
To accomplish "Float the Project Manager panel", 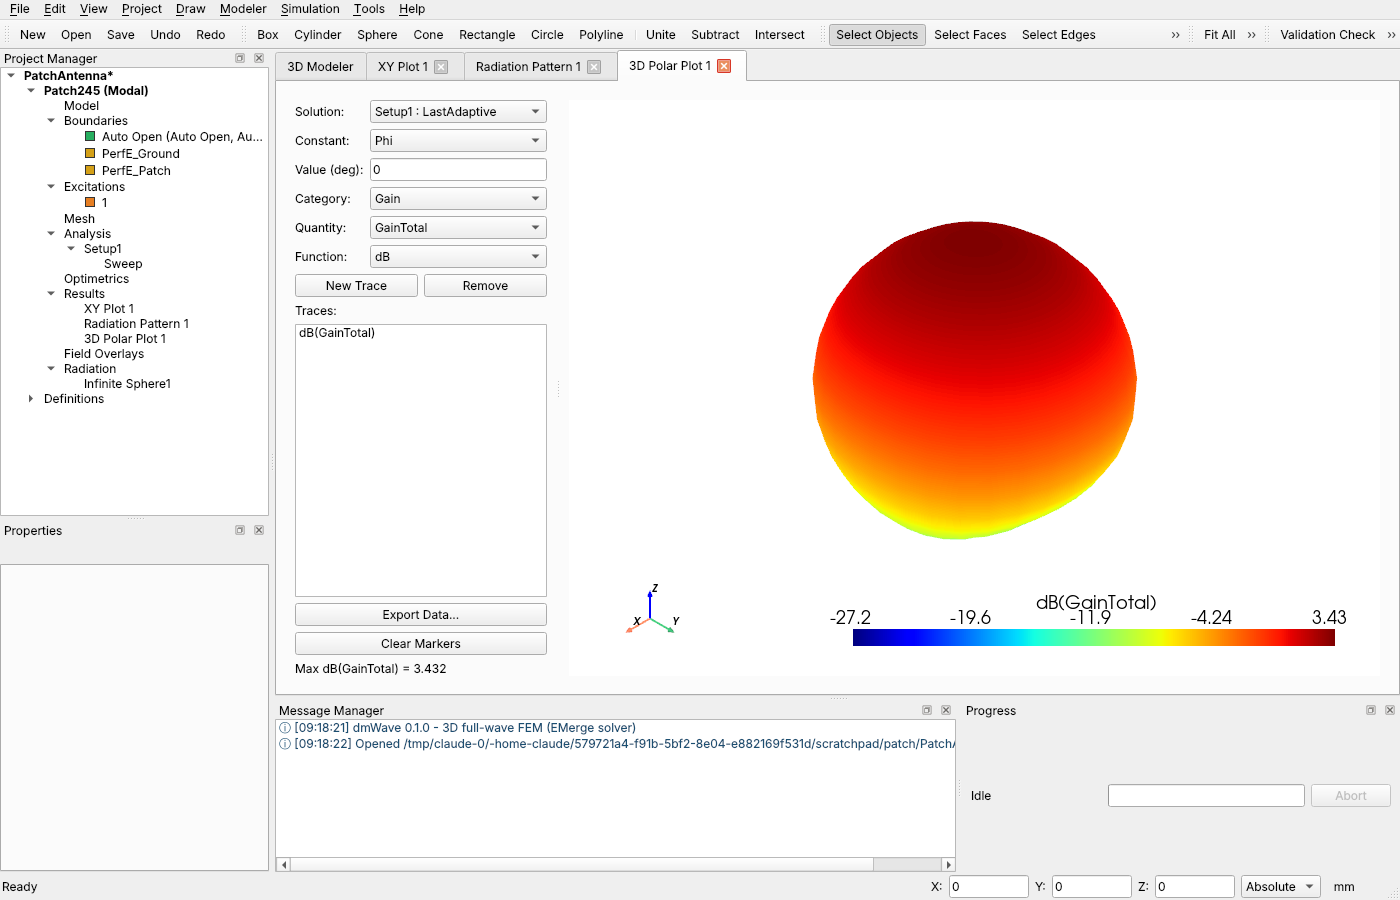I will (240, 58).
